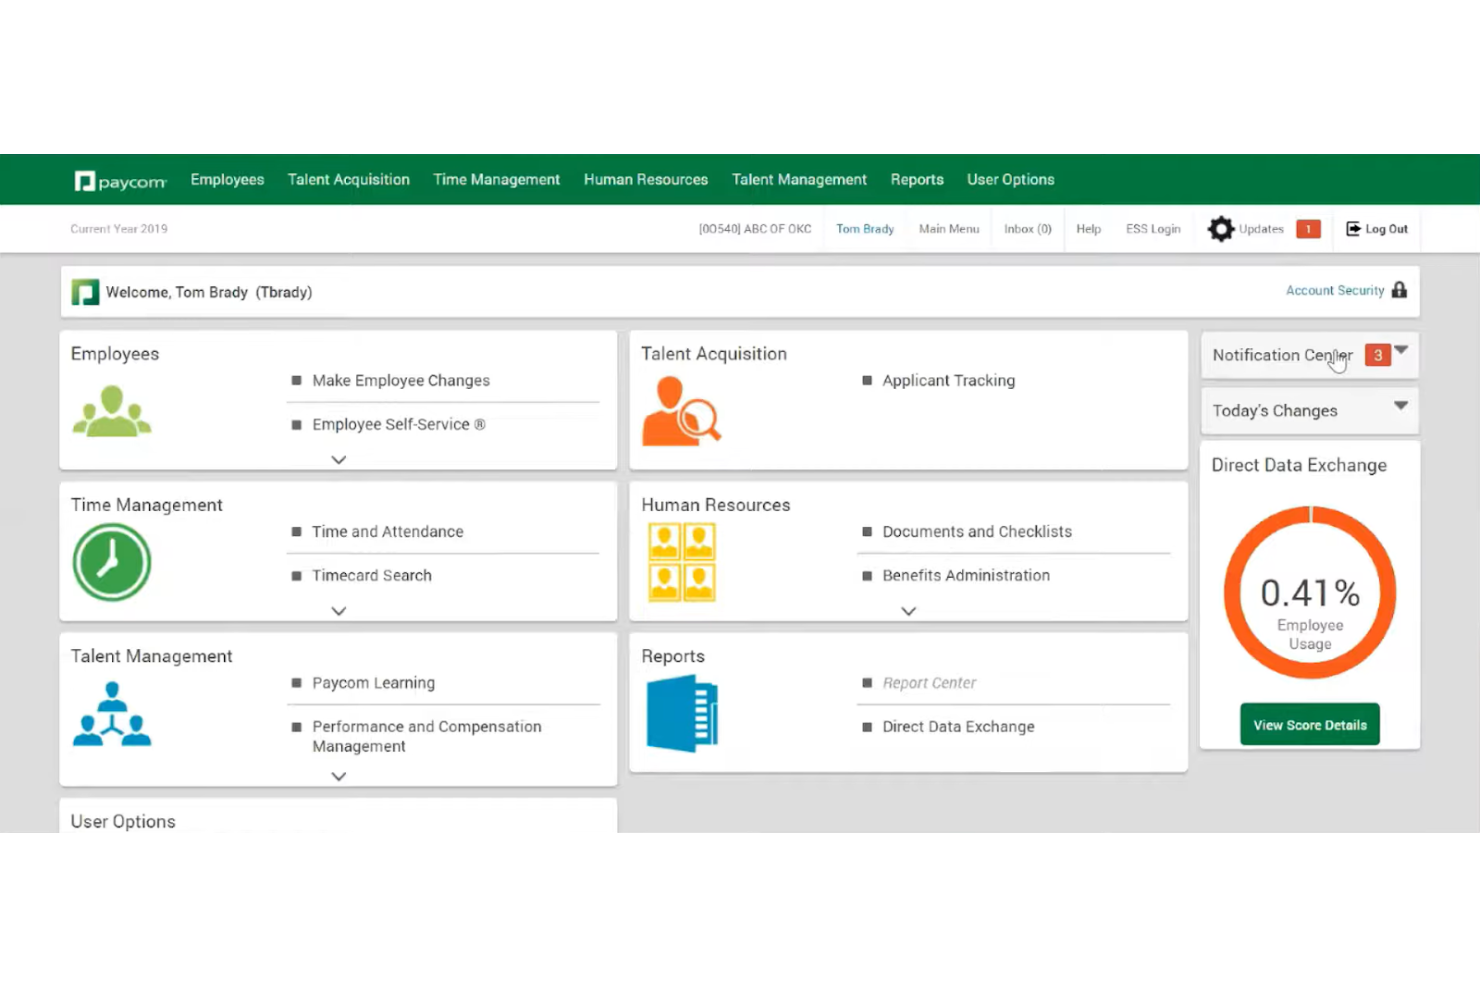This screenshot has height=987, width=1480.
Task: Click the Paycom logo
Action: pyautogui.click(x=119, y=181)
